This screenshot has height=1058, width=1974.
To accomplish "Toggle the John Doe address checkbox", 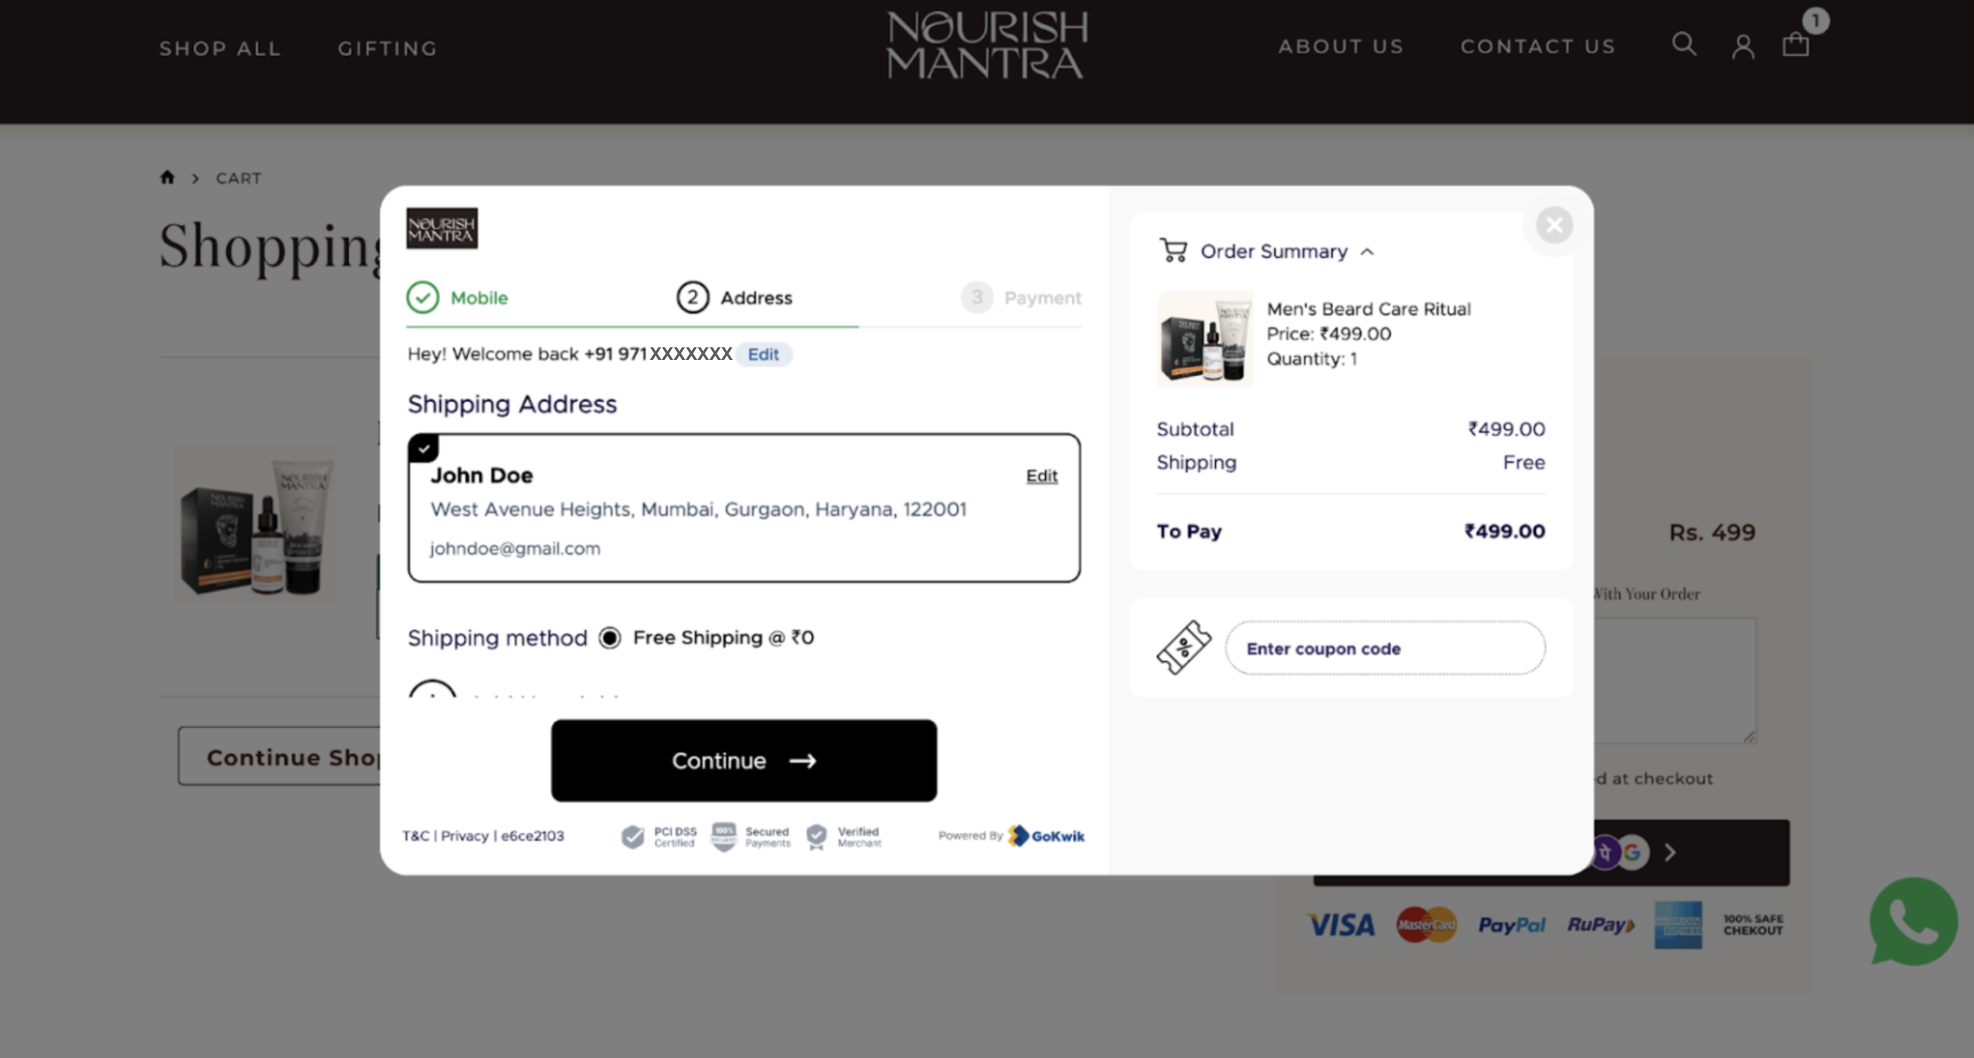I will click(424, 448).
